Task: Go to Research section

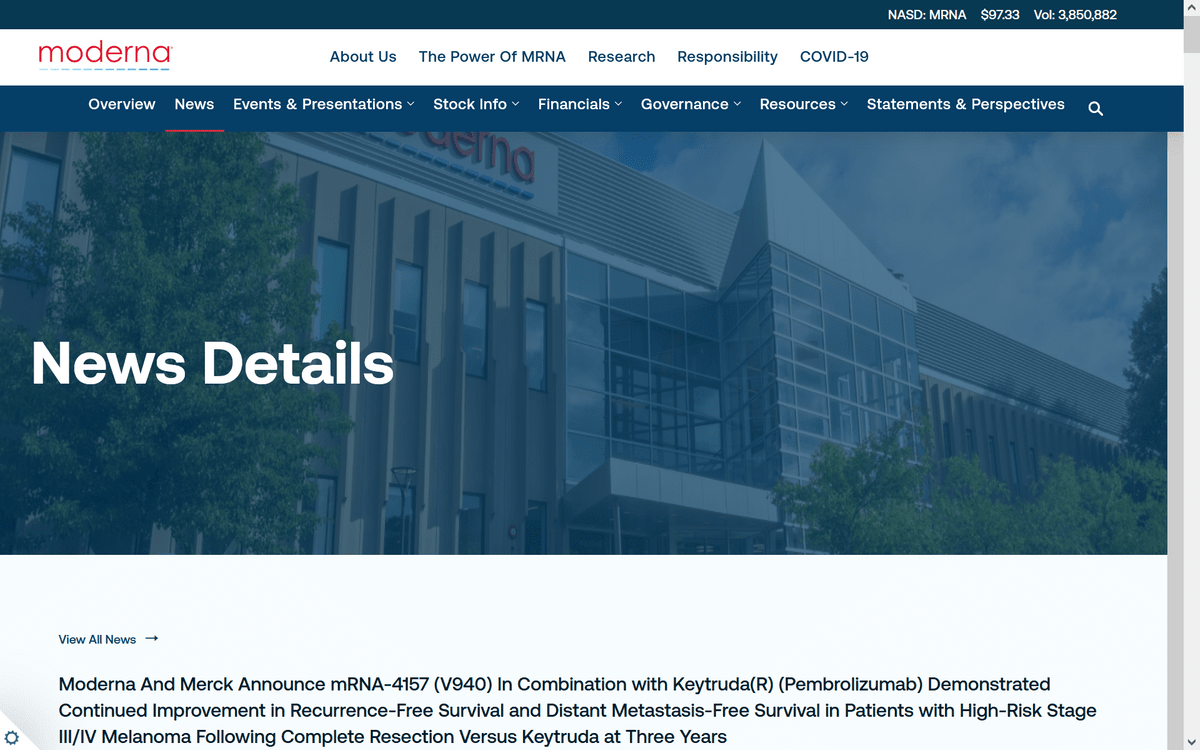Action: (621, 57)
